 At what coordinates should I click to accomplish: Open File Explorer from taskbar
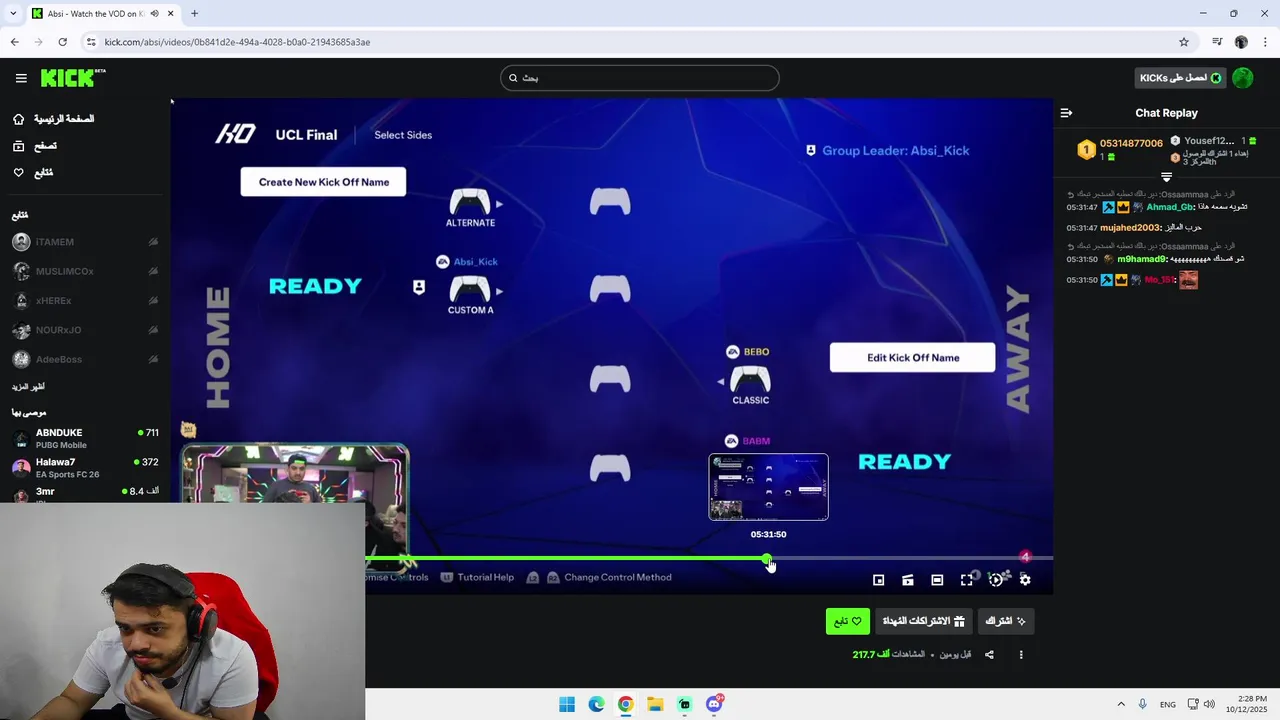(655, 704)
